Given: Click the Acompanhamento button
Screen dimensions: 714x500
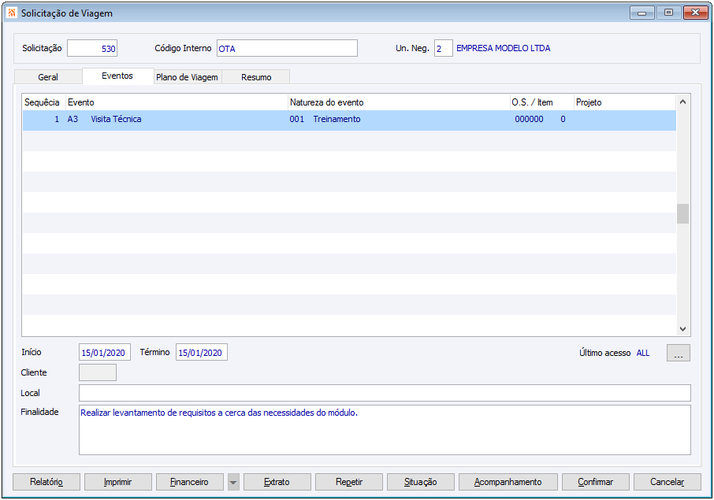Looking at the screenshot, I should 508,482.
